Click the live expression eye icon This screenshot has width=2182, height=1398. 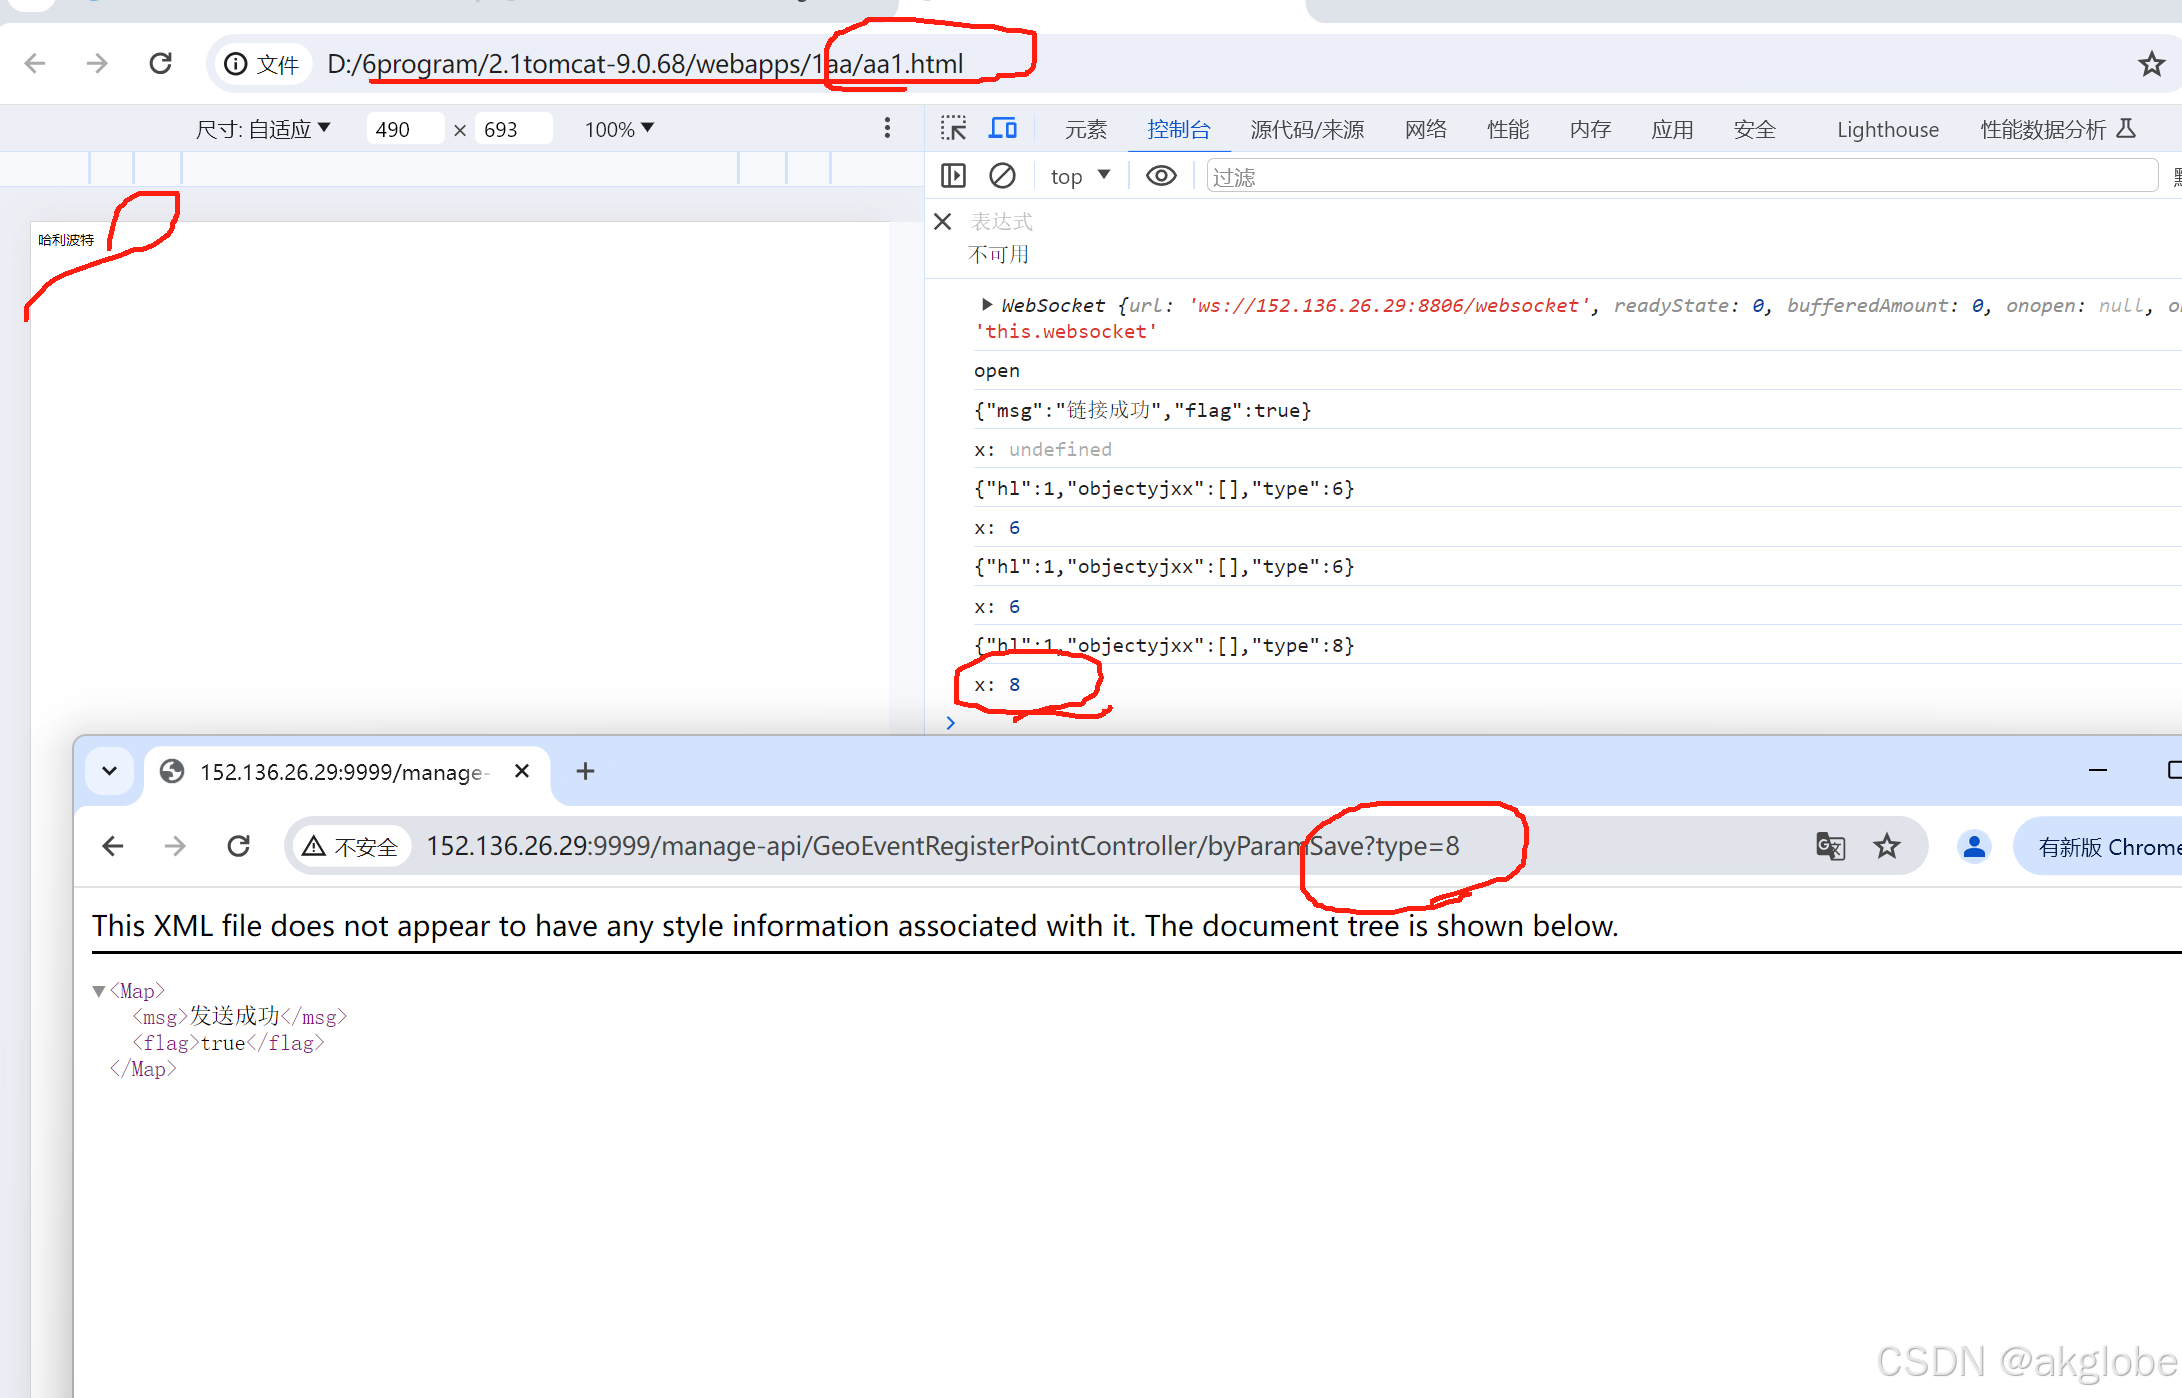pyautogui.click(x=1160, y=176)
